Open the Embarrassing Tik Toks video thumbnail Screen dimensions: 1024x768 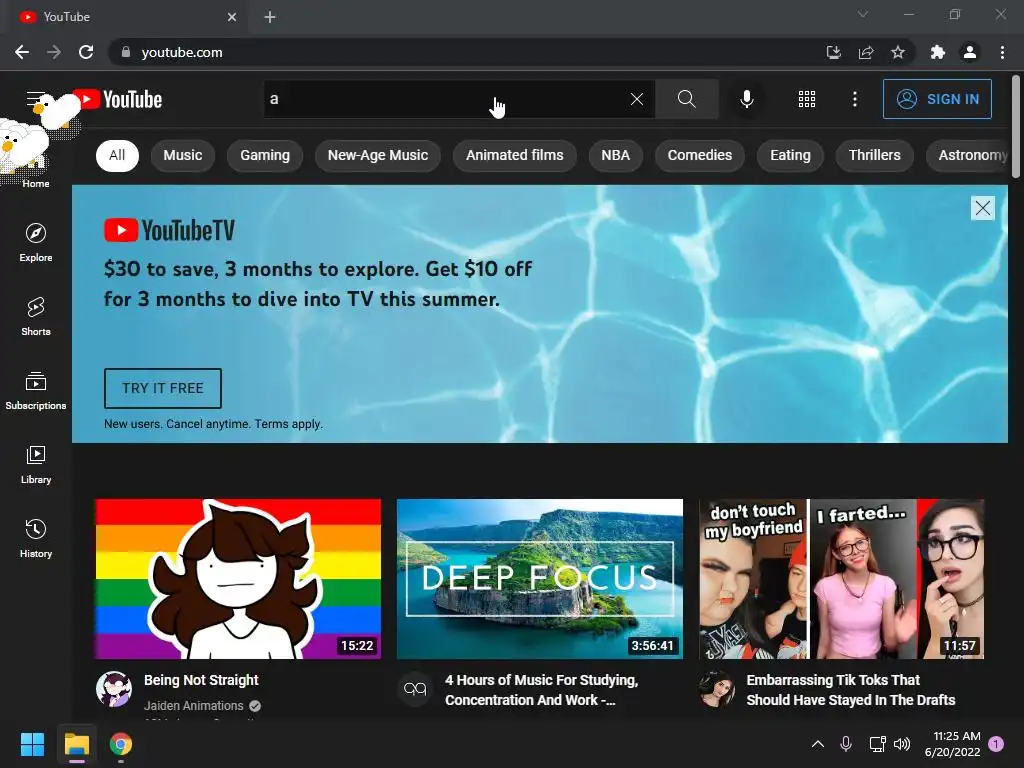pyautogui.click(x=842, y=579)
